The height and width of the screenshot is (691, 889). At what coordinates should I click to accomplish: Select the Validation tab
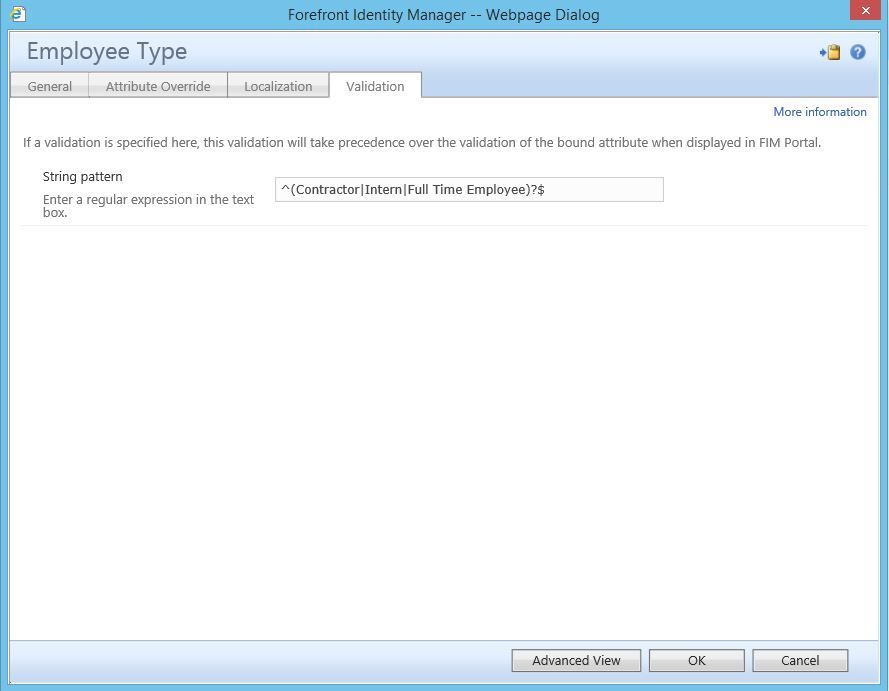click(375, 86)
